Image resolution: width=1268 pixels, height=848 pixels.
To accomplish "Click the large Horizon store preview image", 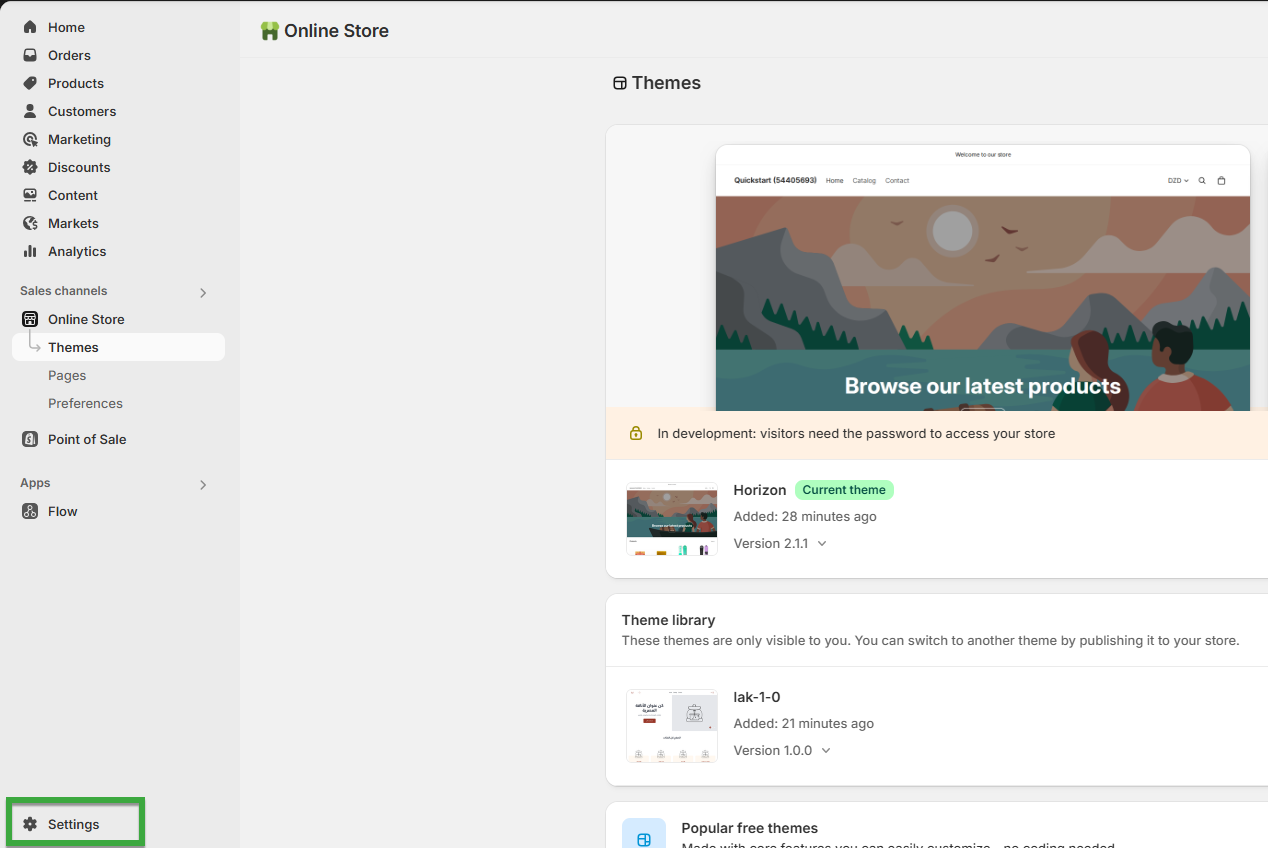I will [x=983, y=278].
